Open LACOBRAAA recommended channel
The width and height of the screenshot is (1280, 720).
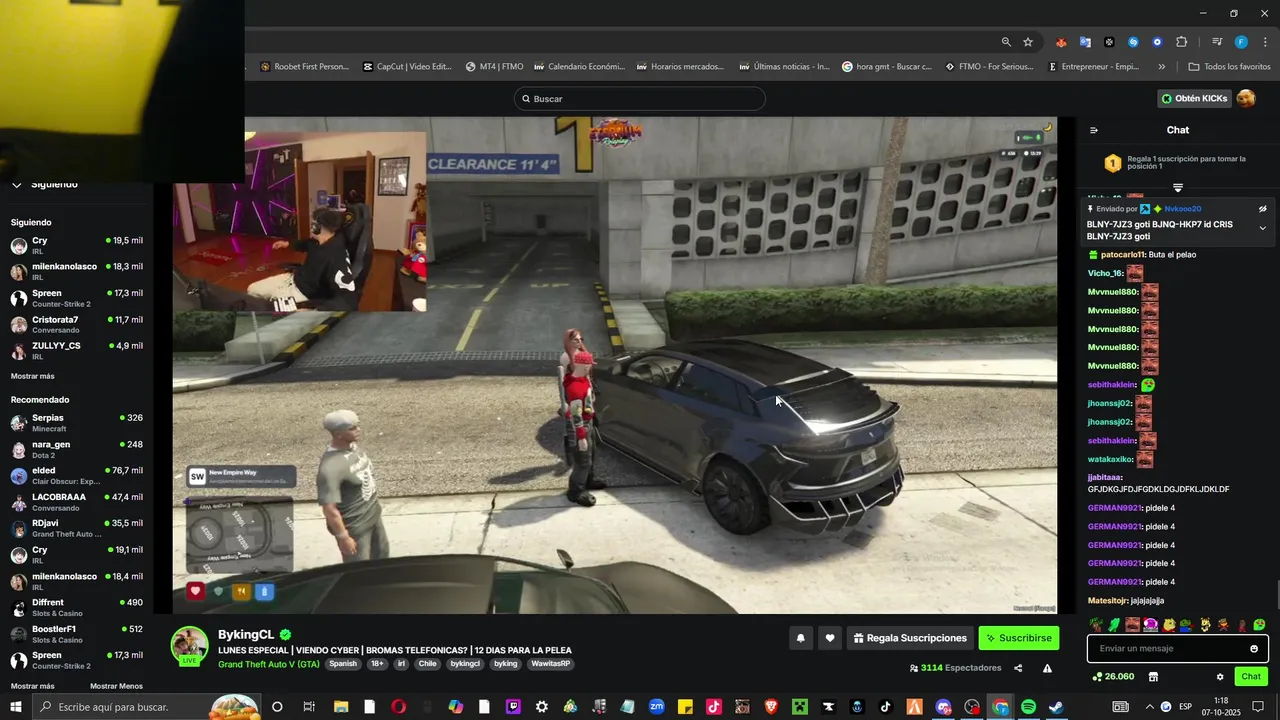click(x=77, y=502)
